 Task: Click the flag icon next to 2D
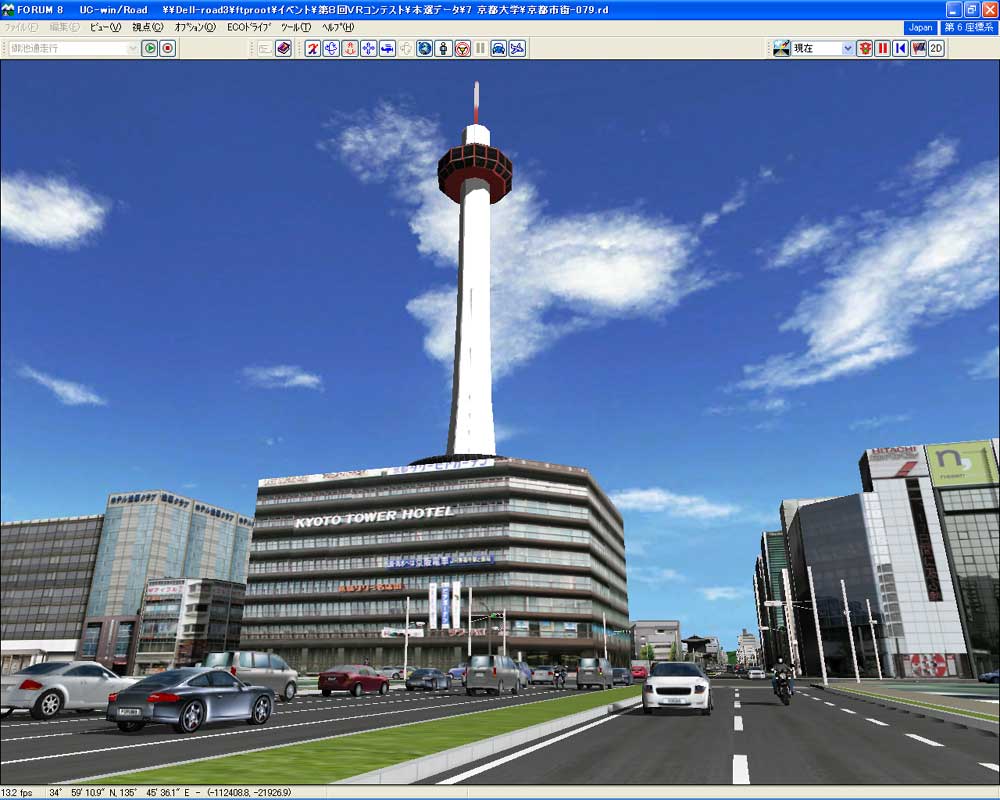tap(918, 48)
